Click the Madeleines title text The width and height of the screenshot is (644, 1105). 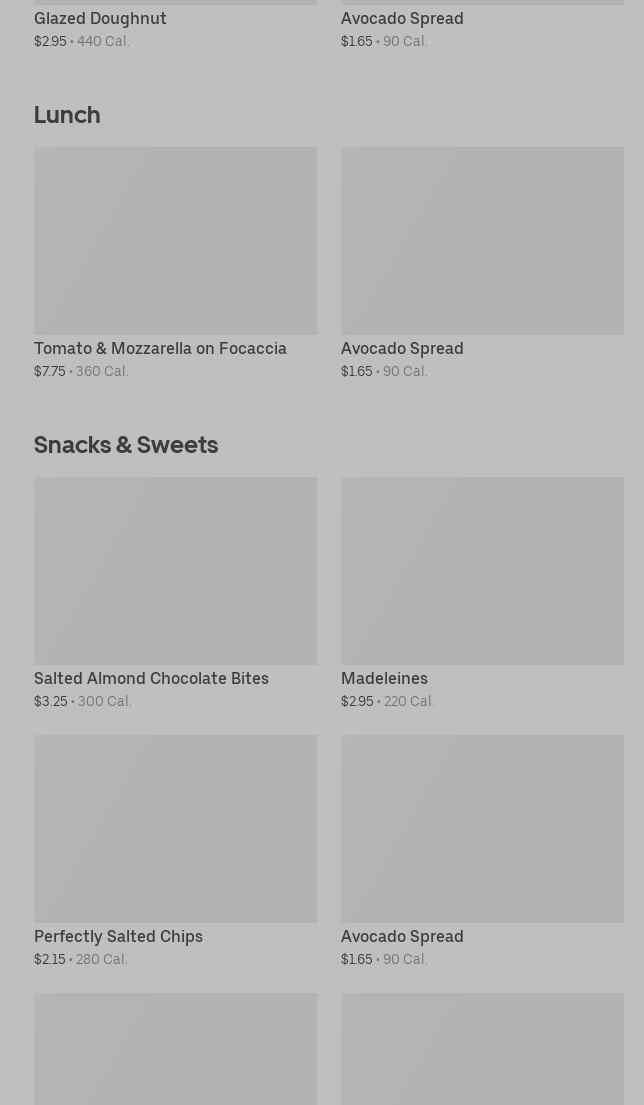tap(385, 678)
